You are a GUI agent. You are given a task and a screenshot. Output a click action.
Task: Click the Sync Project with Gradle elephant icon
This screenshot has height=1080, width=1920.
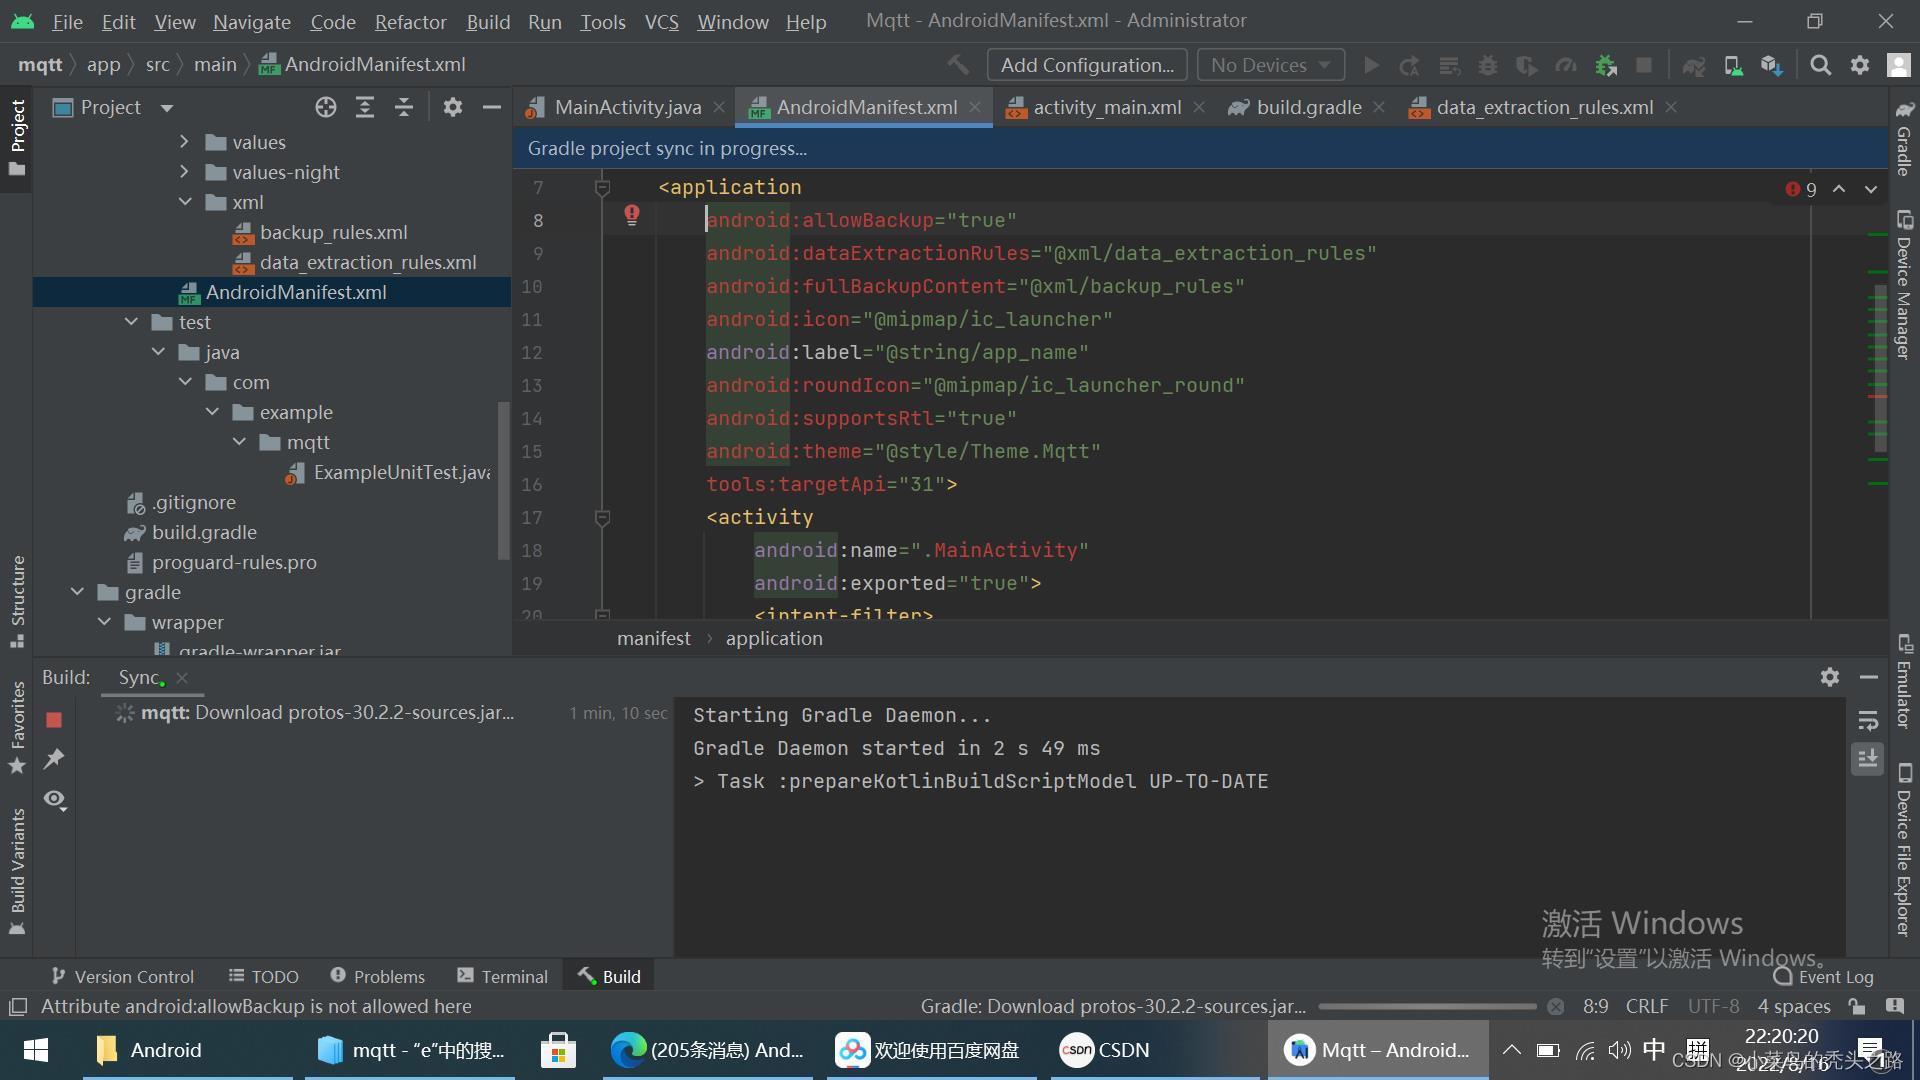[1693, 65]
